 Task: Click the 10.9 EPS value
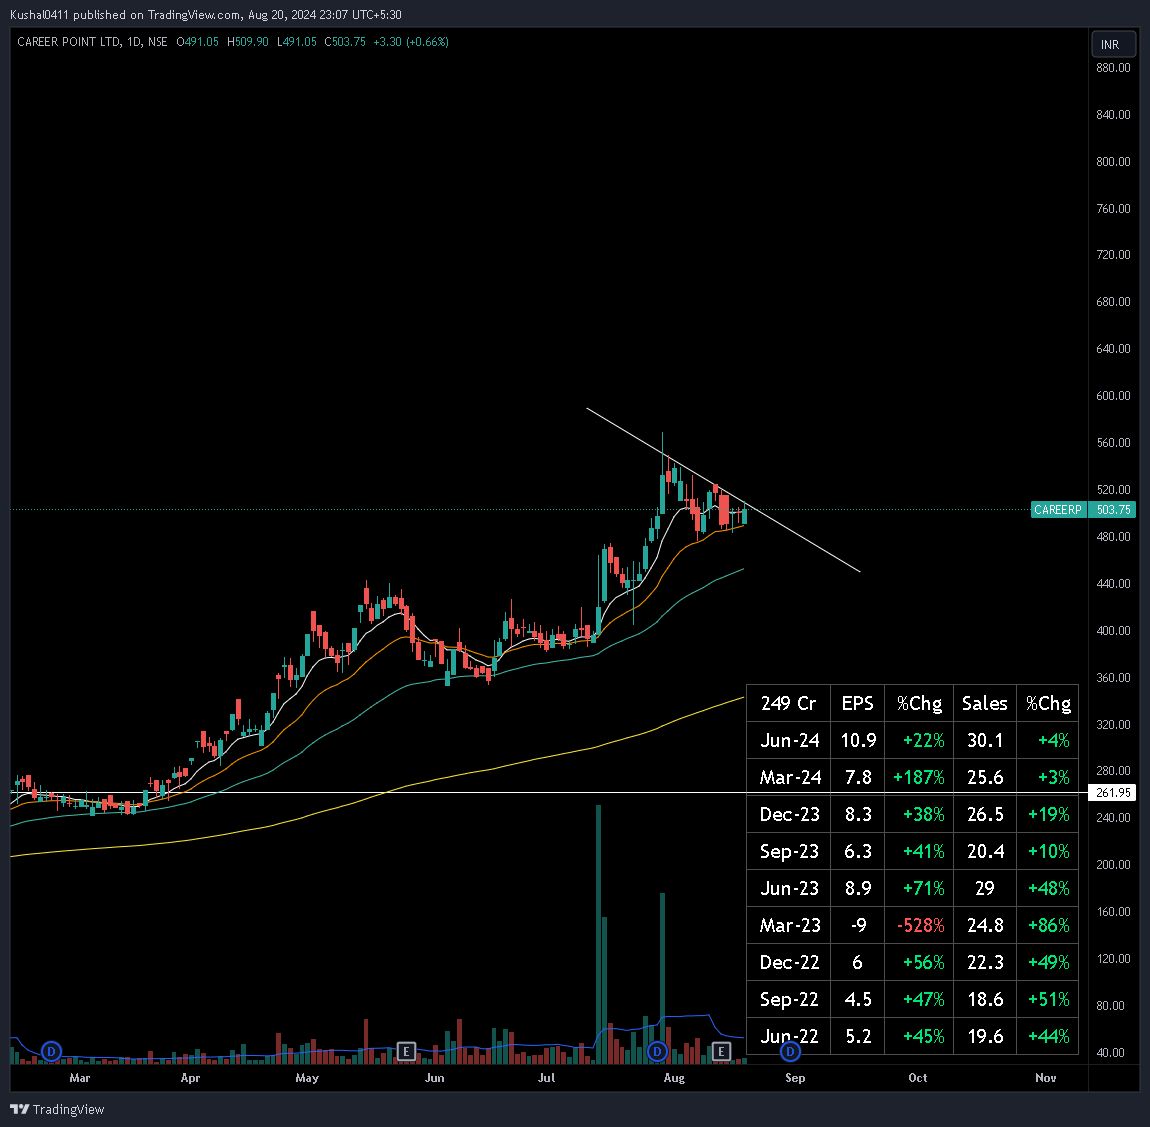click(858, 741)
